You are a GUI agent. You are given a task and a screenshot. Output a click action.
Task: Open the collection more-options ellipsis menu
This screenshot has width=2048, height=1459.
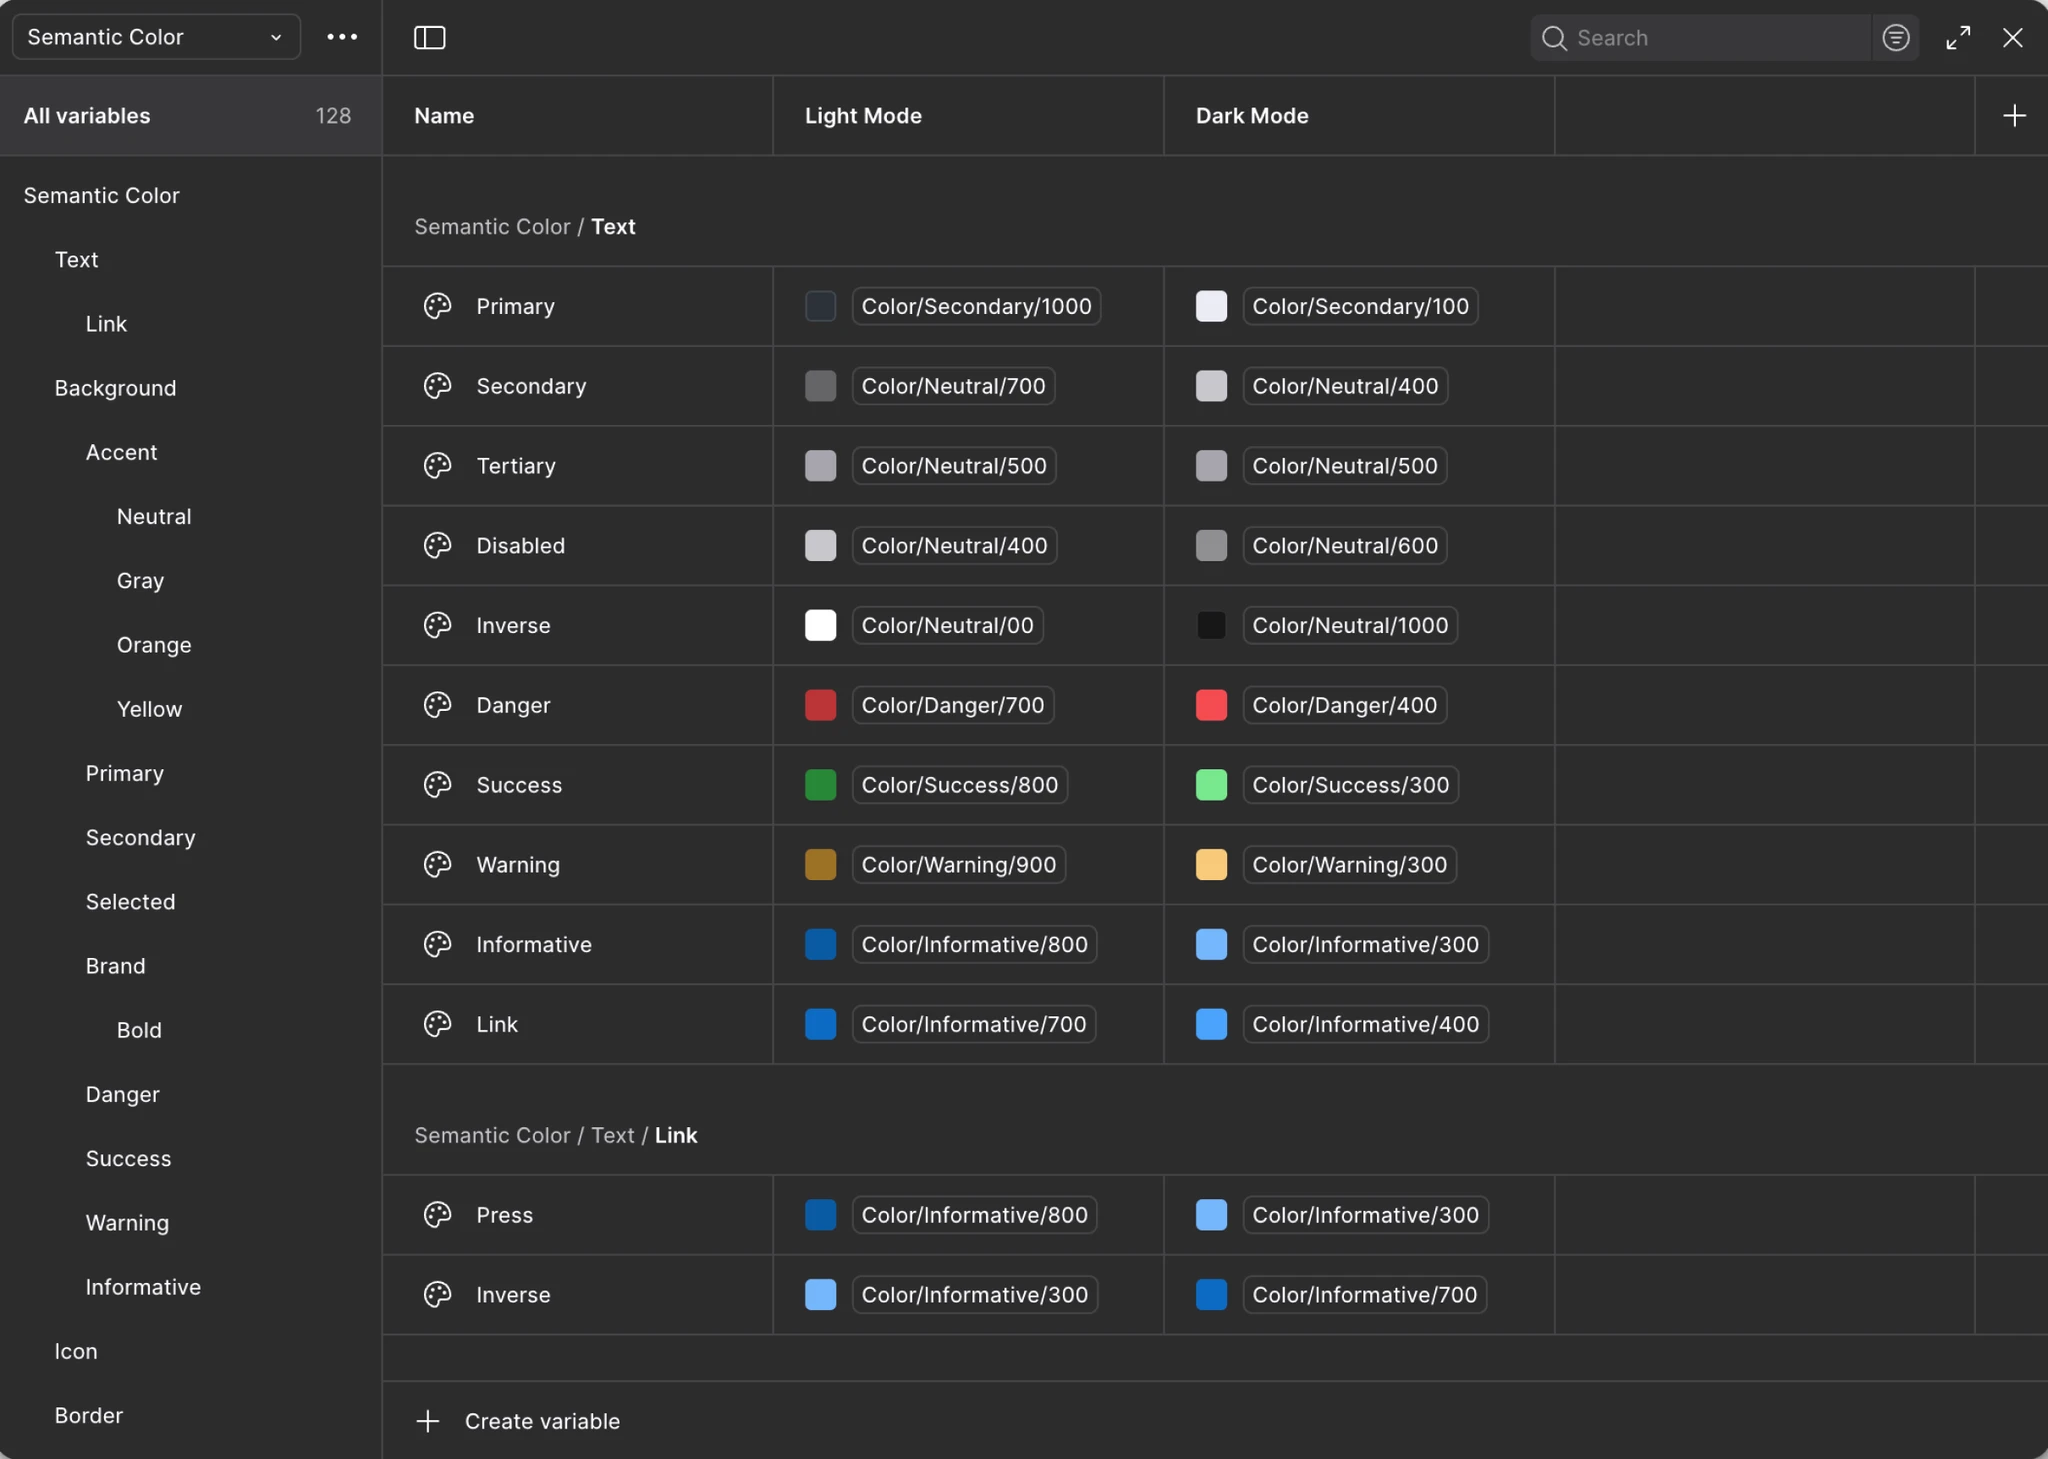pos(342,37)
